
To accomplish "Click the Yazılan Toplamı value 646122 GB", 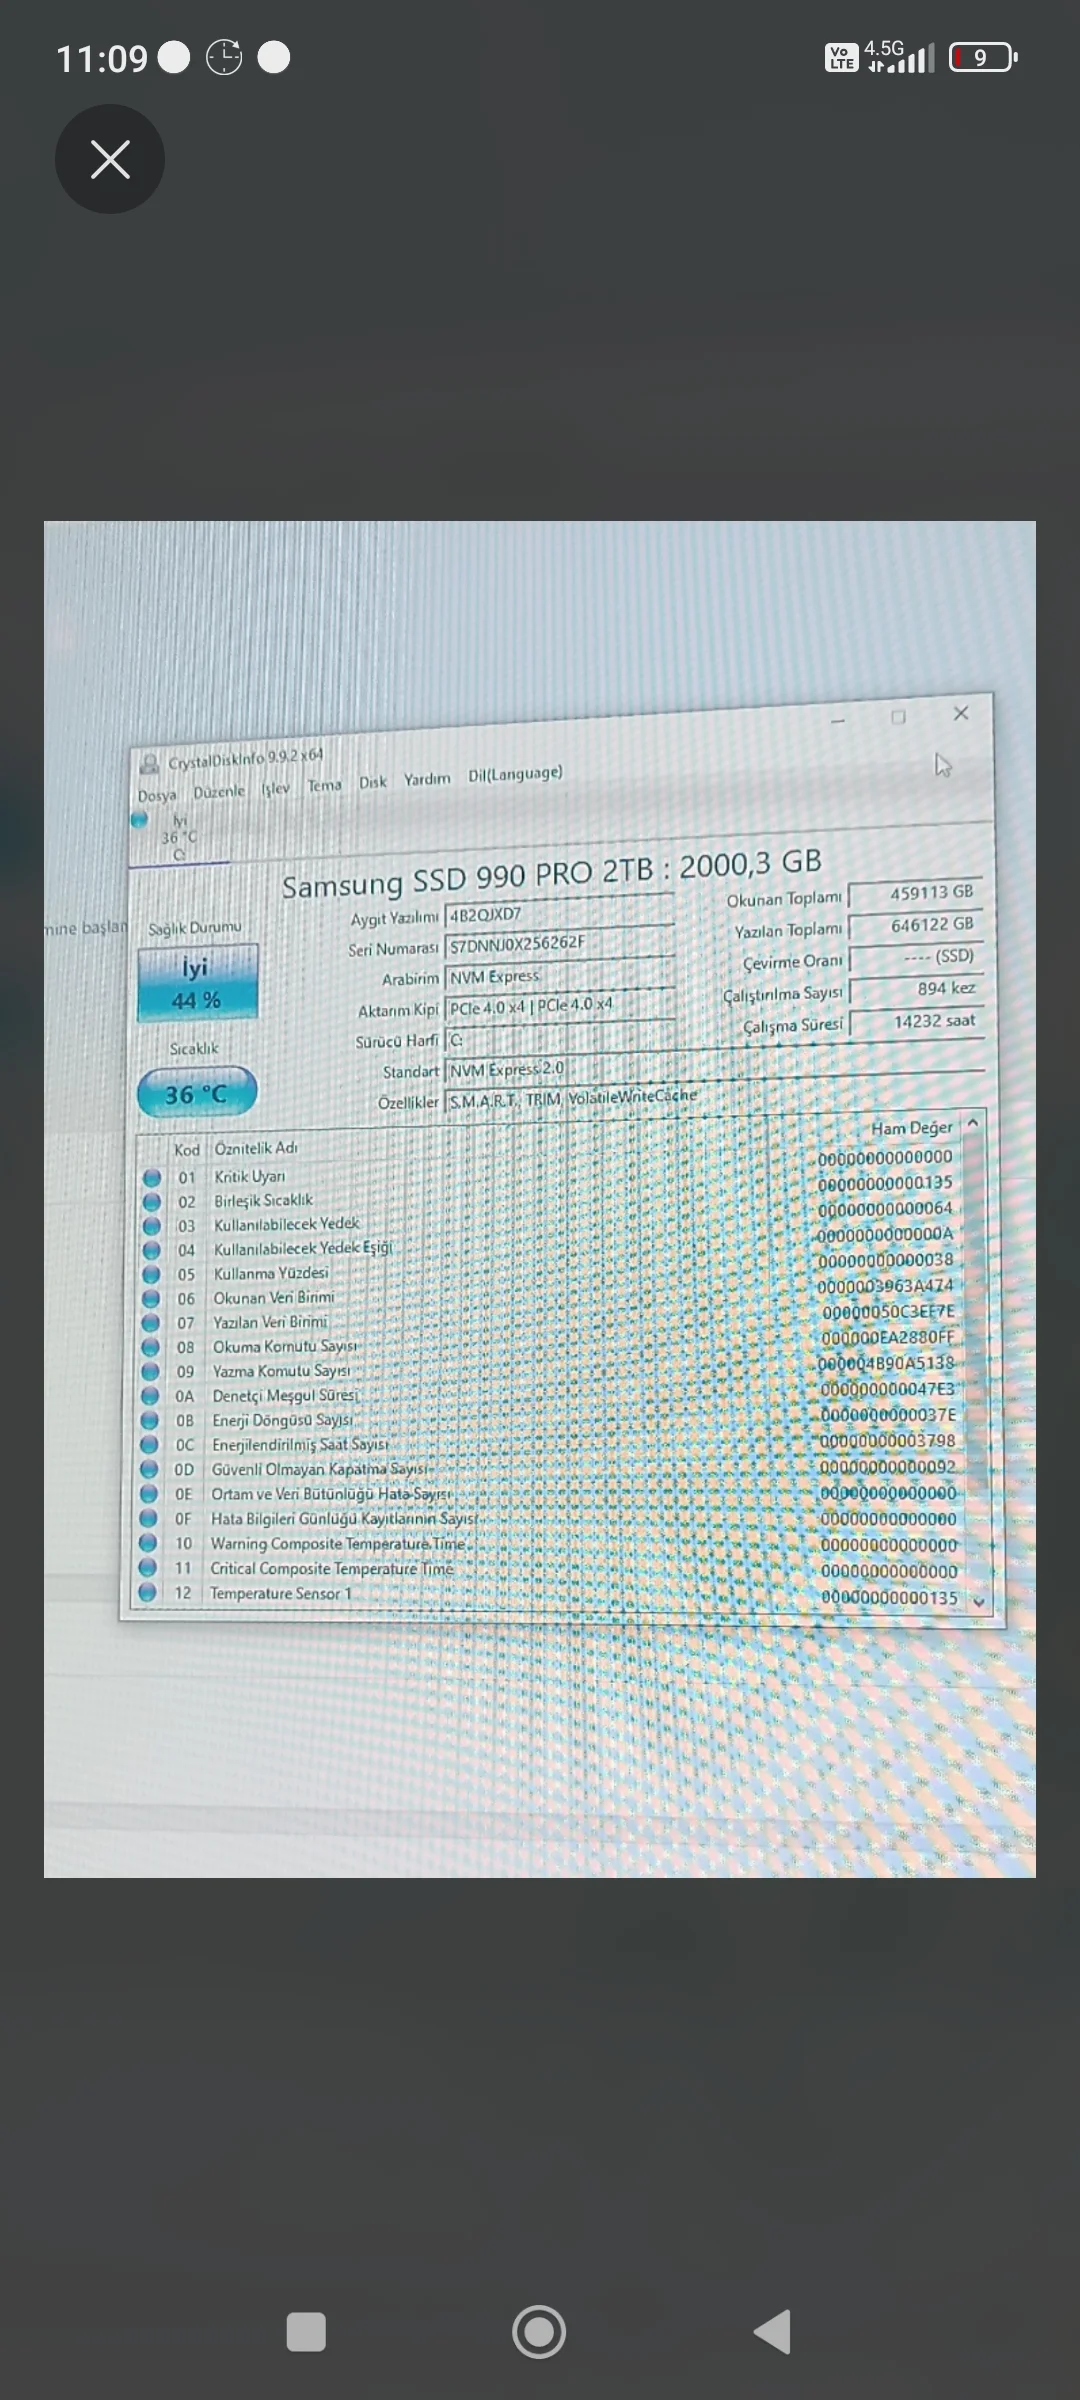I will click(x=916, y=925).
